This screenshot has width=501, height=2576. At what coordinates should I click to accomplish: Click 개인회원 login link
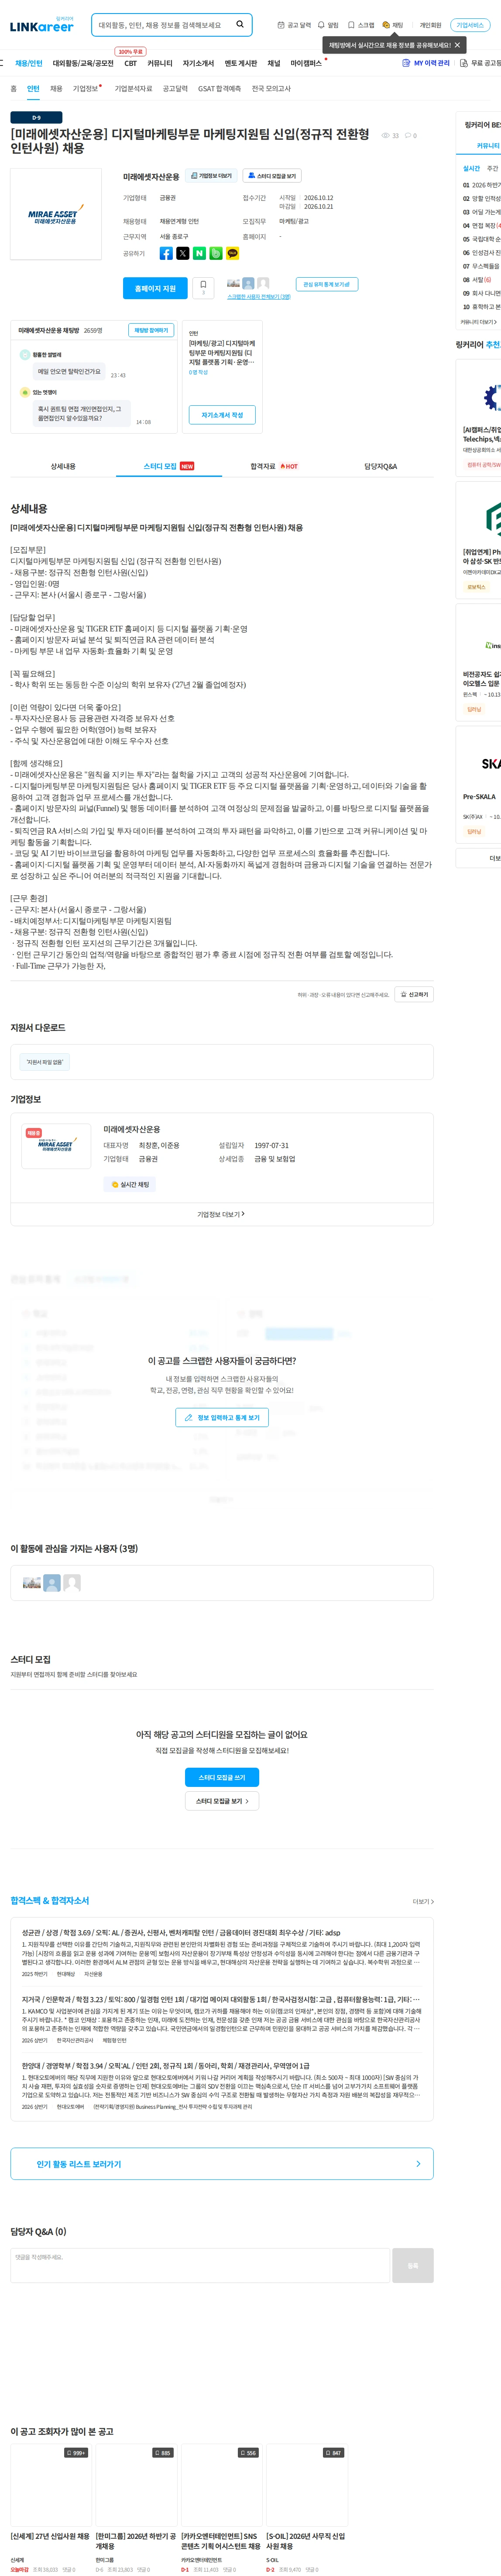tap(430, 25)
